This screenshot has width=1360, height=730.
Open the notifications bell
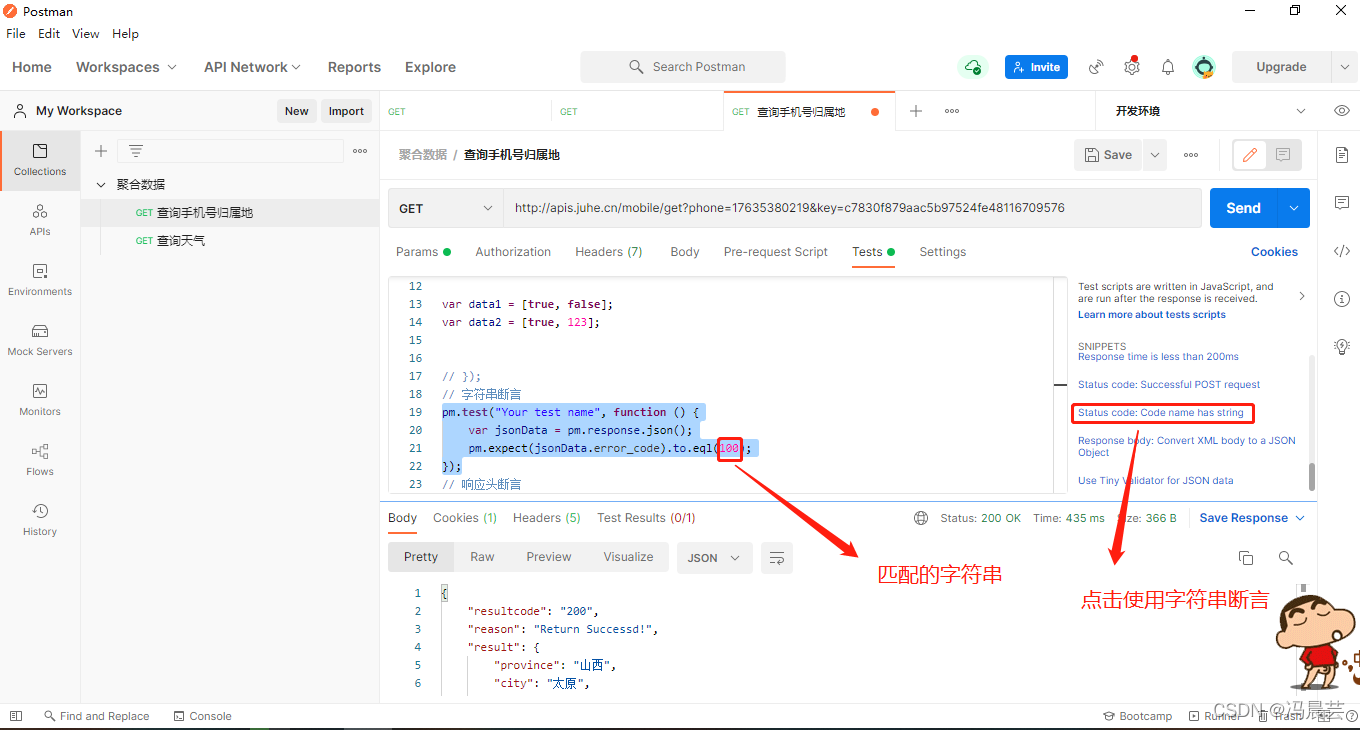(1168, 67)
